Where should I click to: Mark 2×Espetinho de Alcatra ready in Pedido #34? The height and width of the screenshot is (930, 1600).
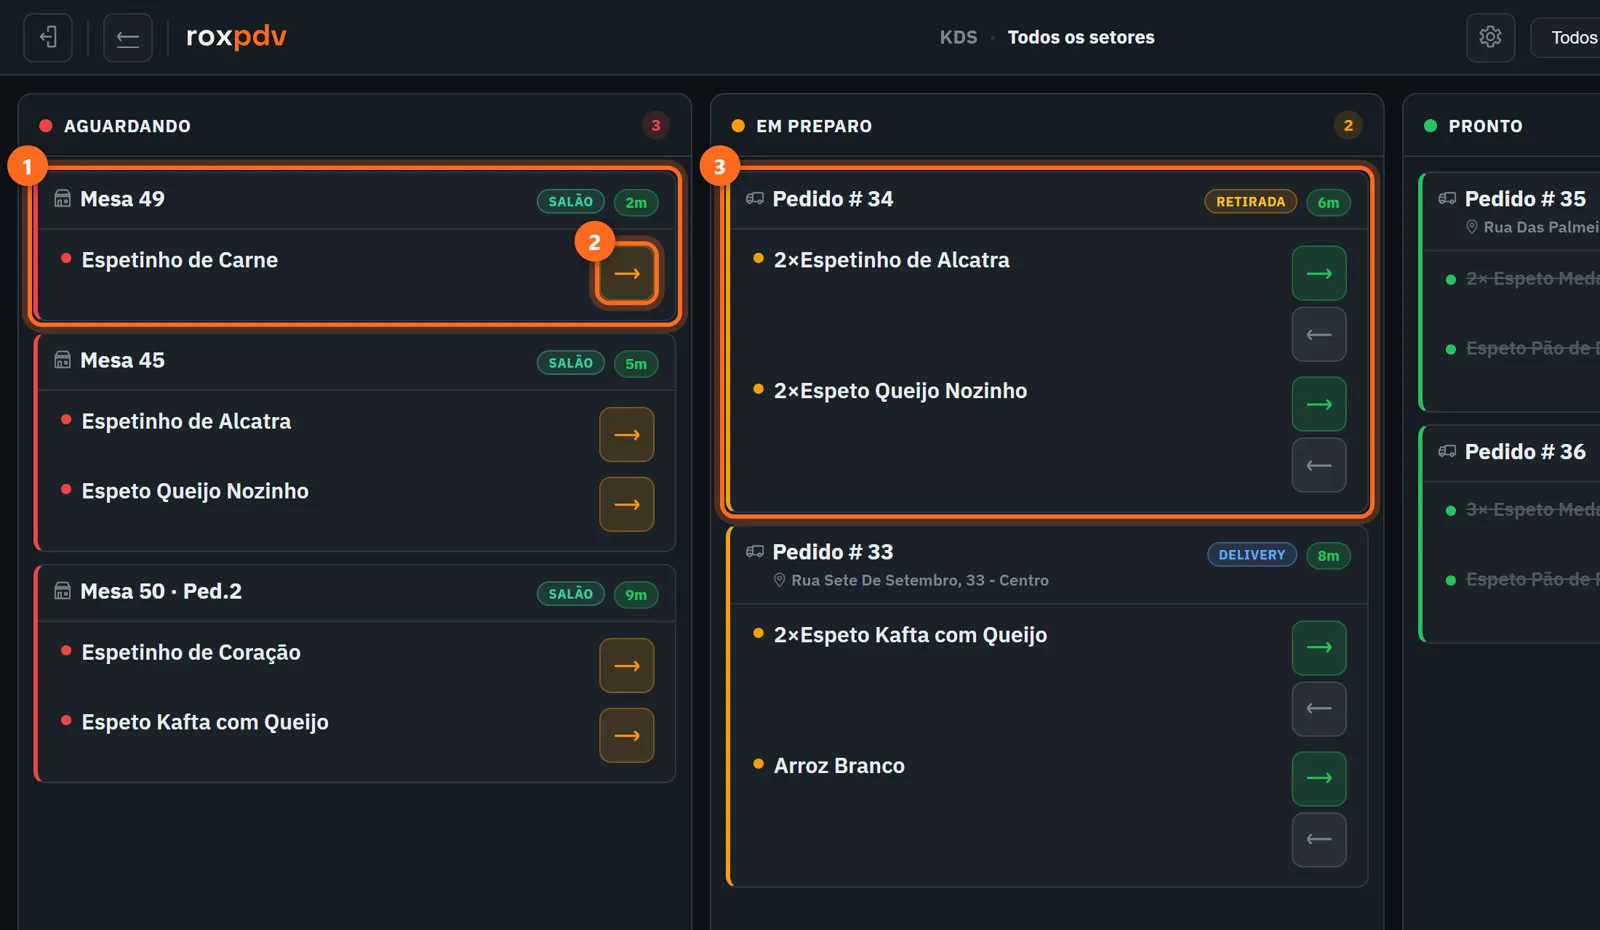click(1319, 273)
